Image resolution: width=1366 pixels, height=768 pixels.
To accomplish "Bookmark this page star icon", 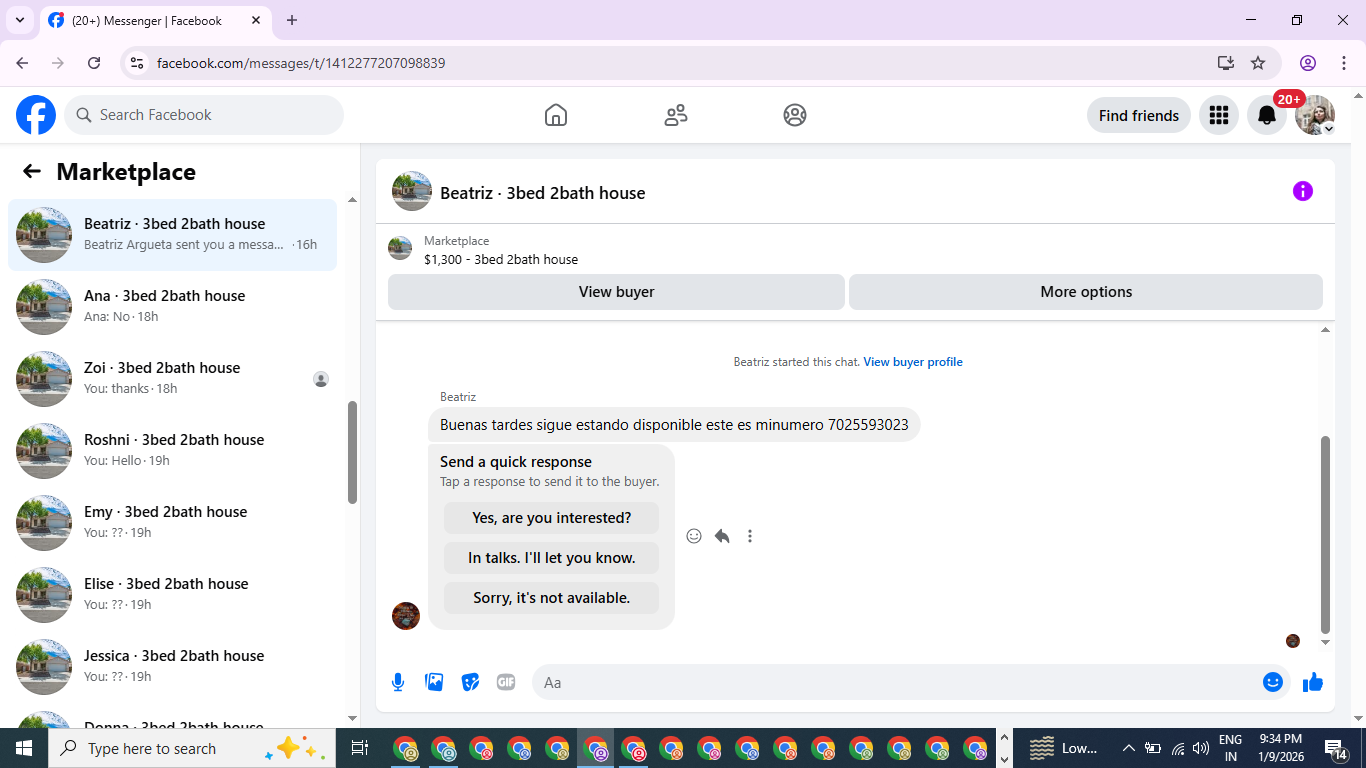I will coord(1258,63).
